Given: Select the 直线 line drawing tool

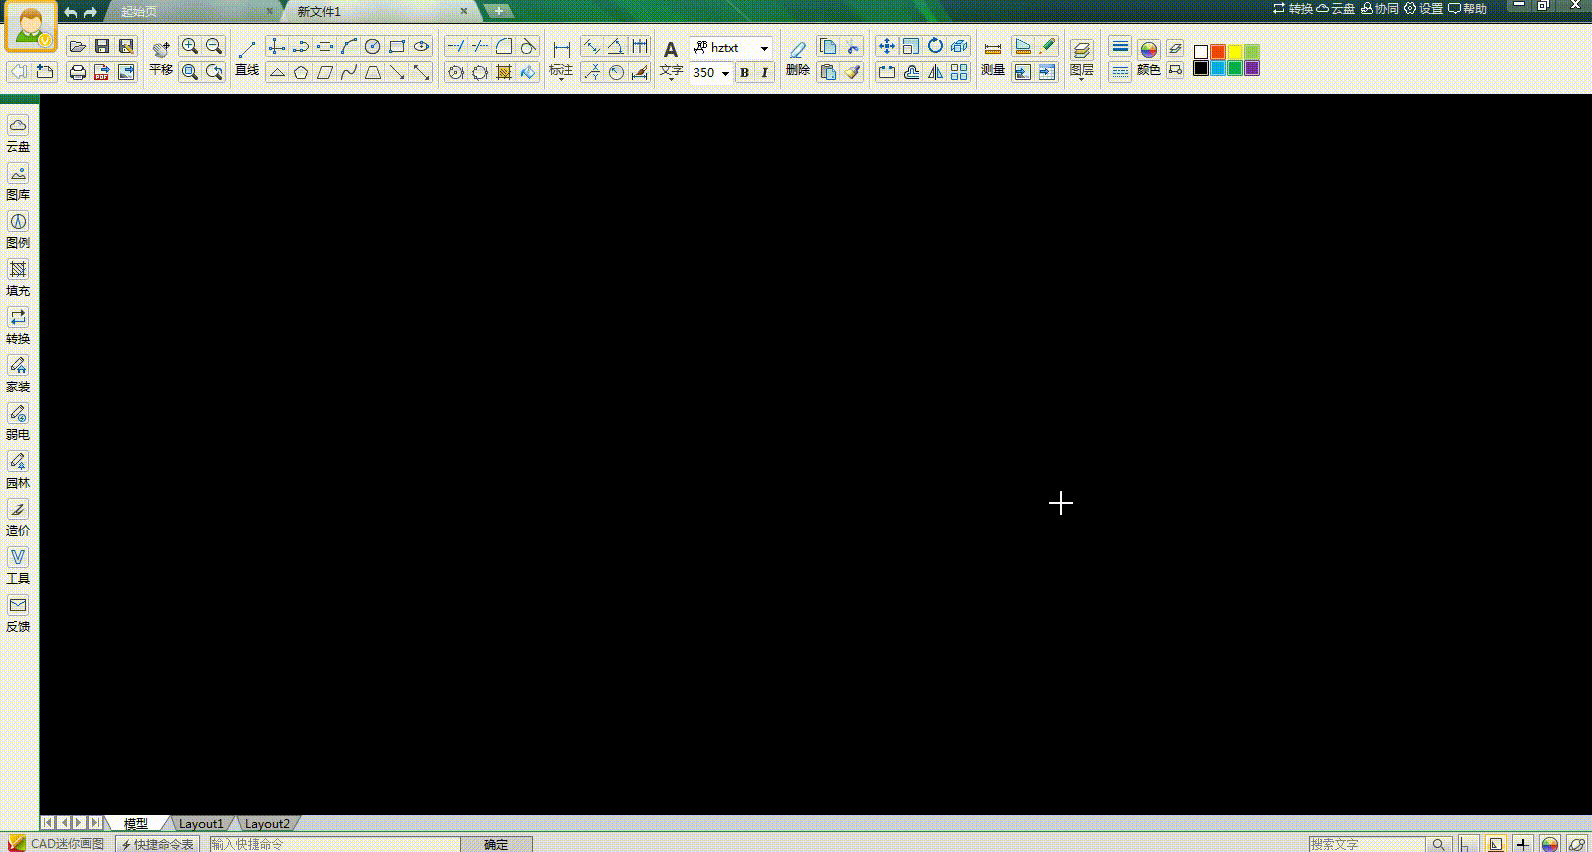Looking at the screenshot, I should [x=247, y=58].
